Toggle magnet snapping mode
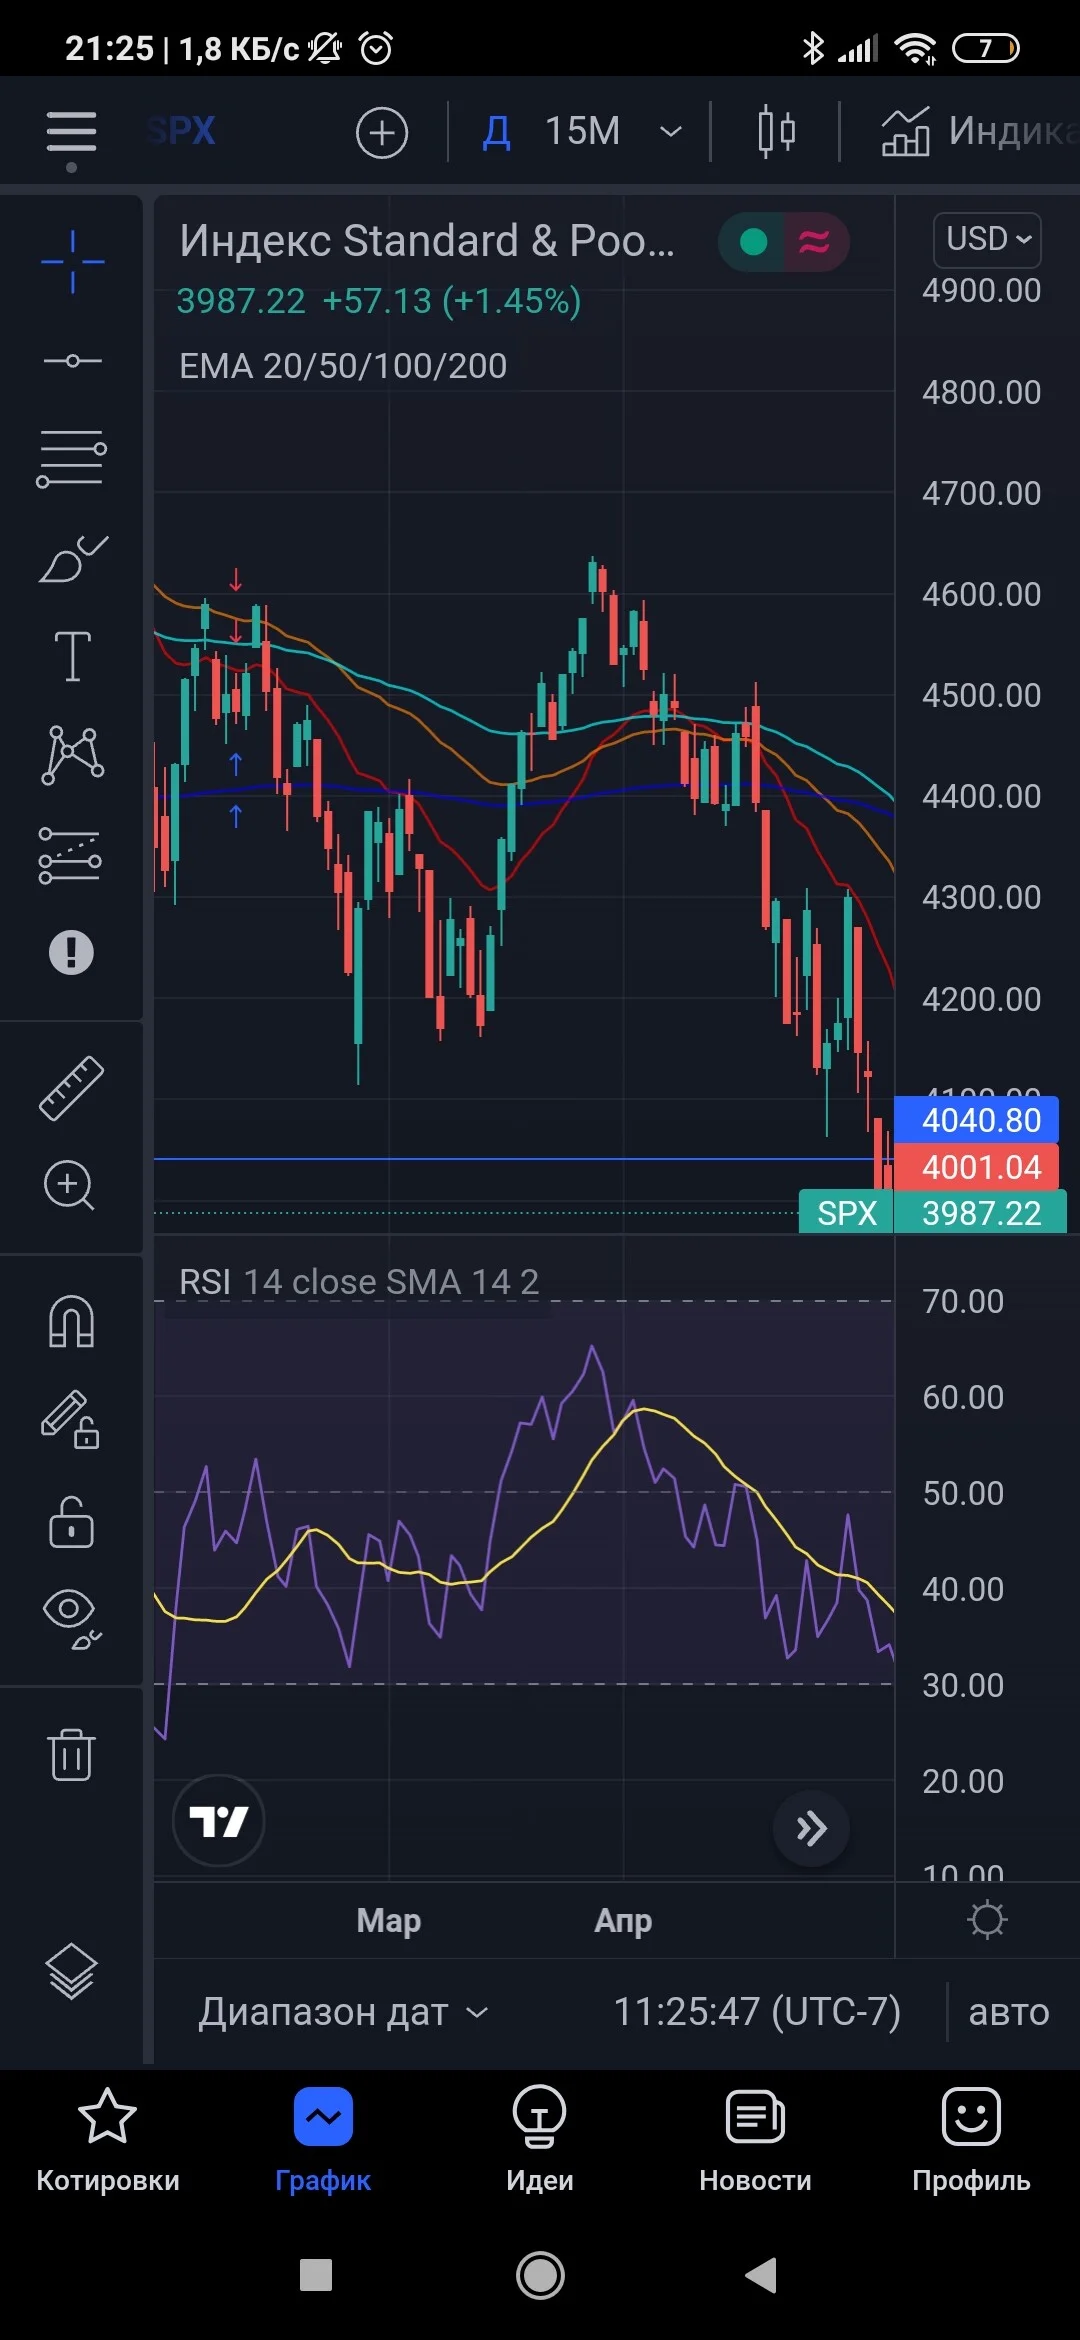Viewport: 1080px width, 2340px height. click(71, 1321)
